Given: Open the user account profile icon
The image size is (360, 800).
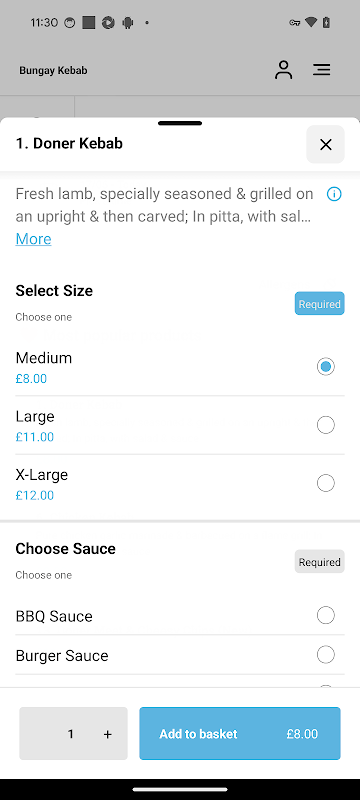Looking at the screenshot, I should coord(284,70).
